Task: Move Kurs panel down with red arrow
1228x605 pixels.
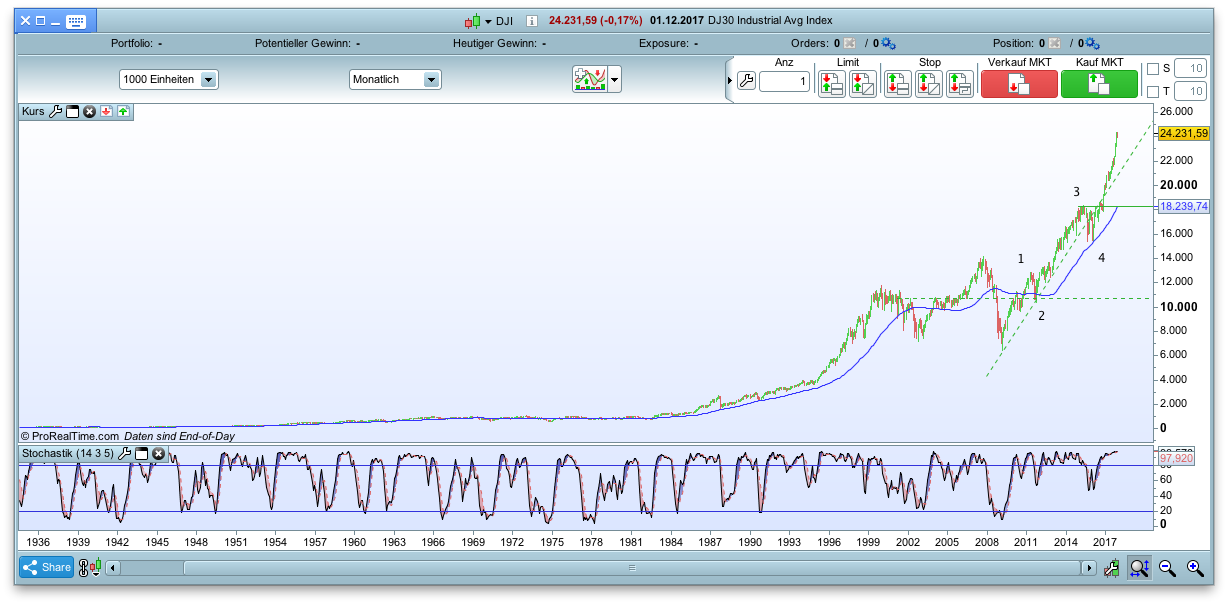Action: [x=106, y=112]
